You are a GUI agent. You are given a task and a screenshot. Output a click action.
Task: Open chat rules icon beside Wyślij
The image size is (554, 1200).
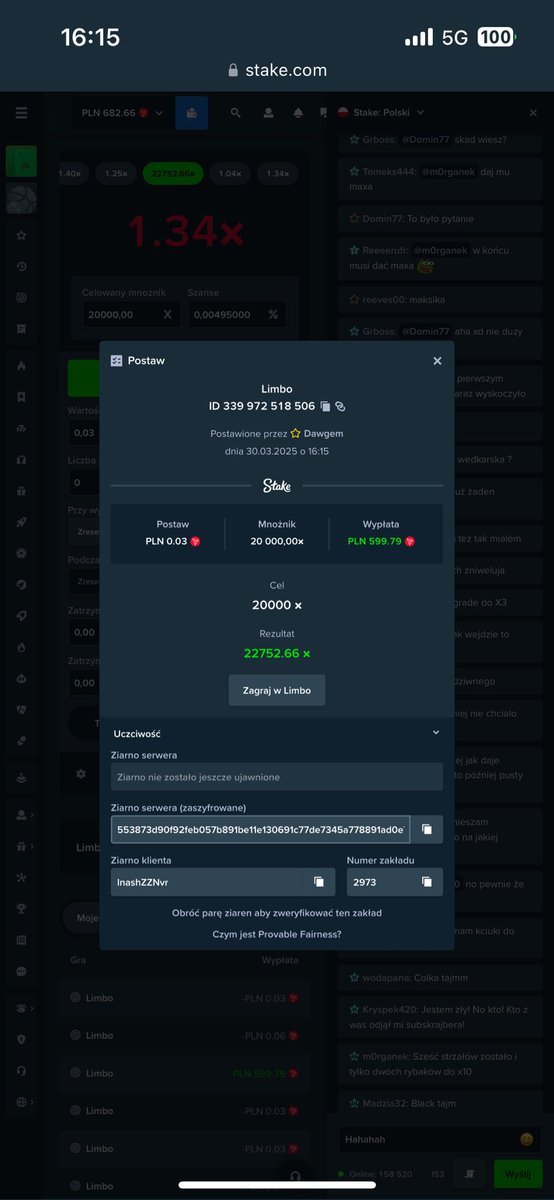[470, 1174]
